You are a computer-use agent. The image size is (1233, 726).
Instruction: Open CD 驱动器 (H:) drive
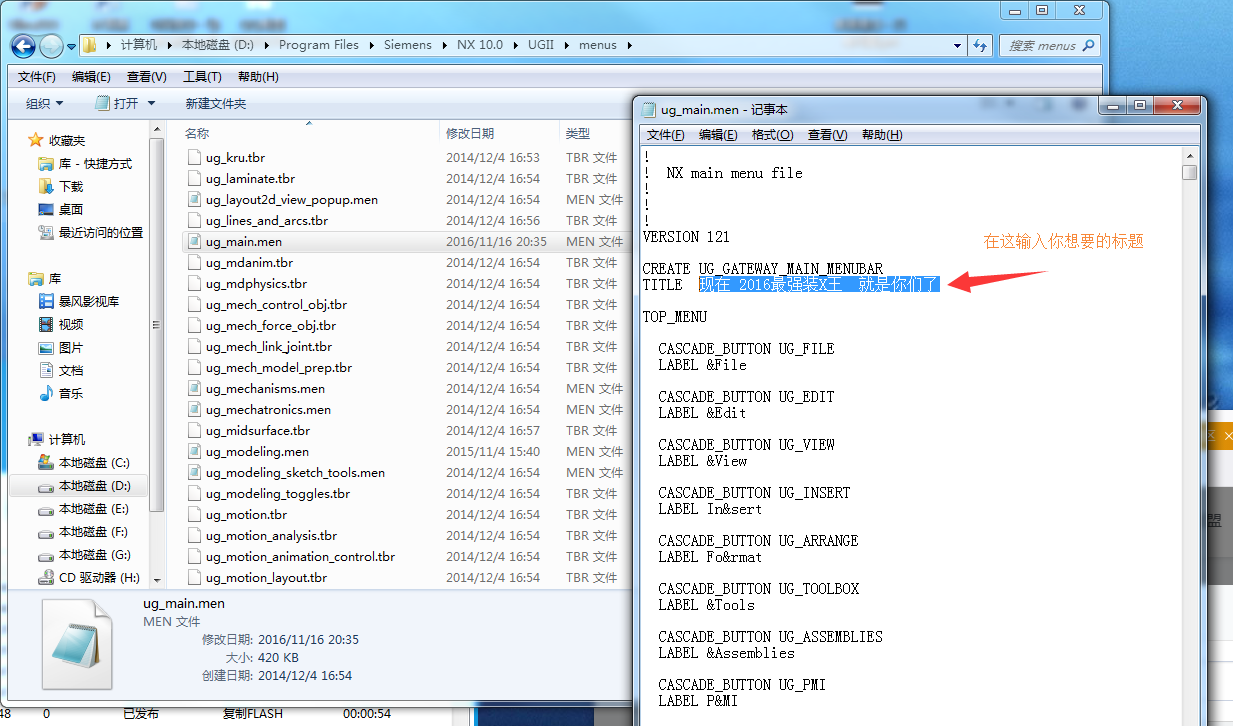coord(46,577)
